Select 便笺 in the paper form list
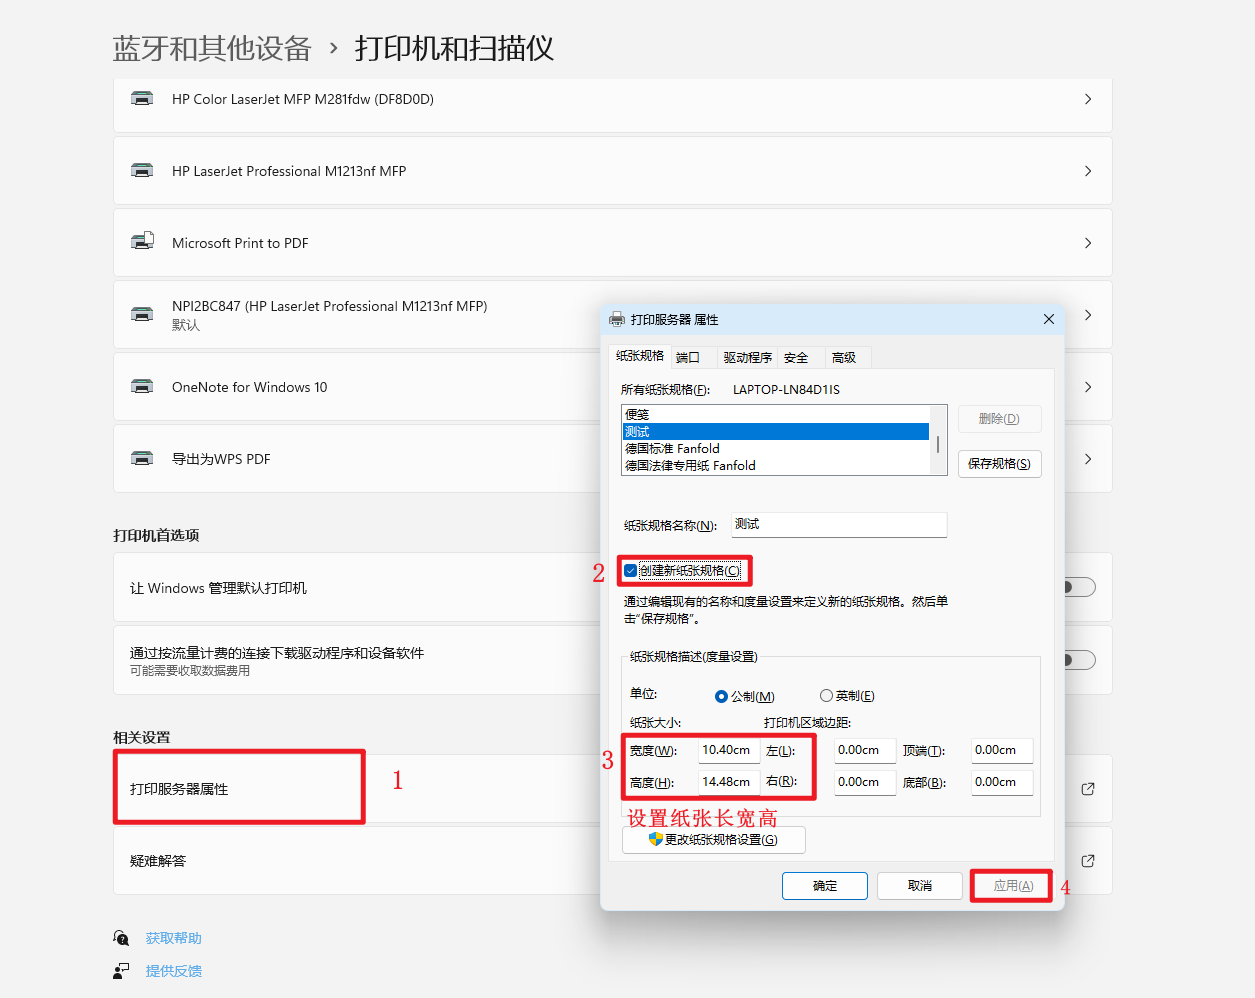The image size is (1255, 998). point(776,414)
